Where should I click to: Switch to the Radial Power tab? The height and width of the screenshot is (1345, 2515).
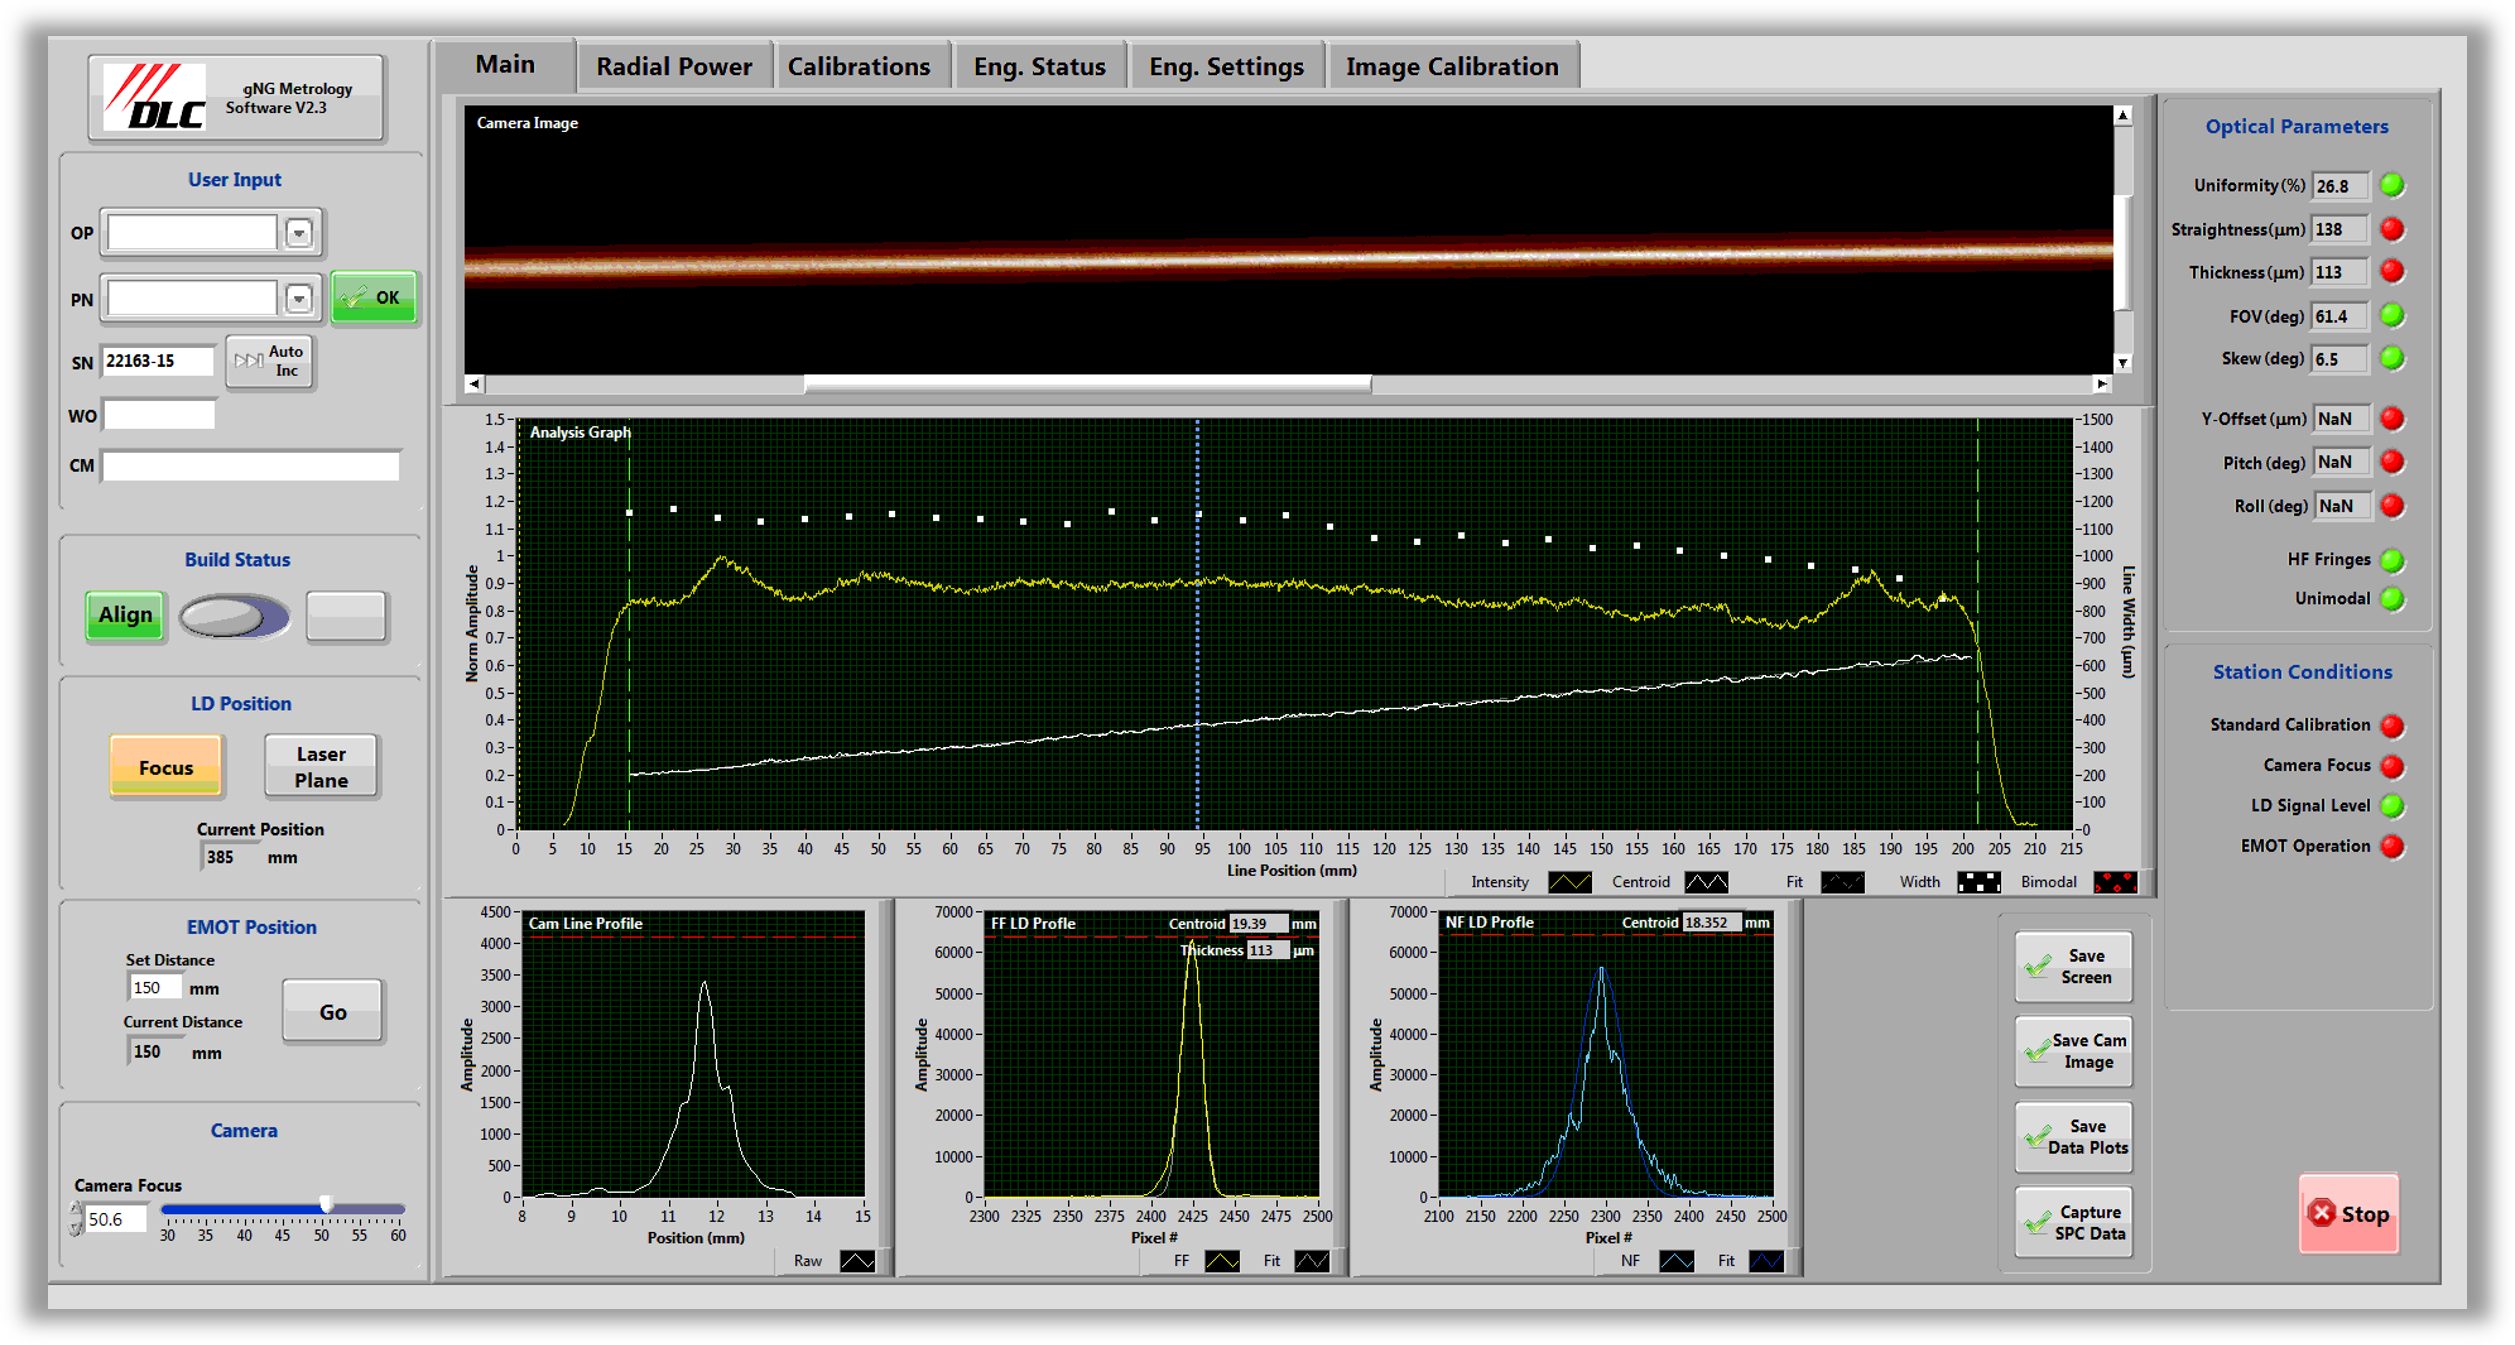[673, 65]
